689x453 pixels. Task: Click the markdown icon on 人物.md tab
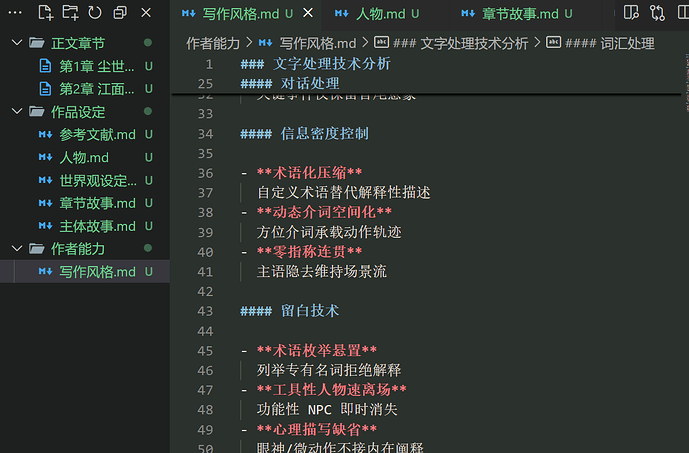(x=341, y=14)
